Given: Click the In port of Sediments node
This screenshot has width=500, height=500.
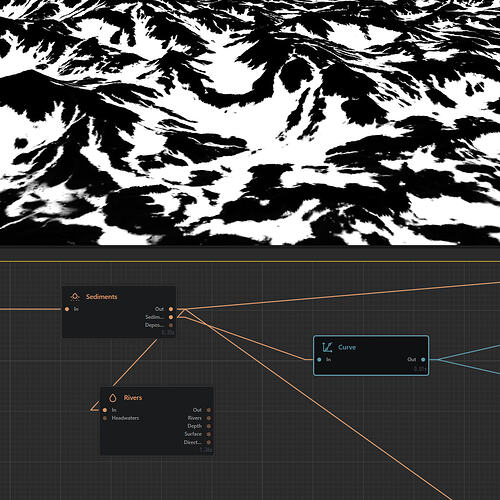Looking at the screenshot, I should [67, 309].
